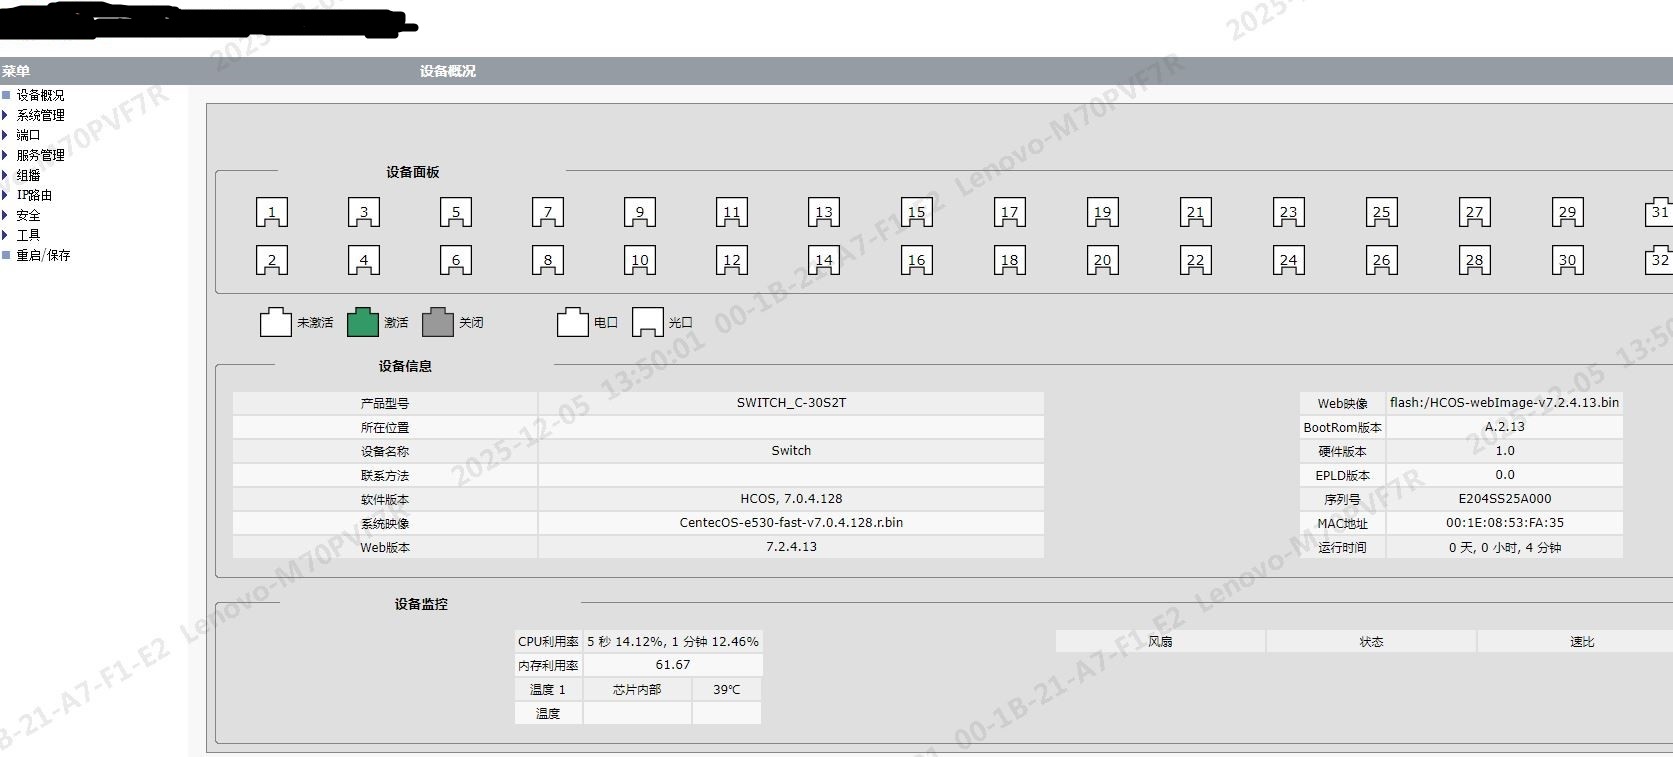Click port 21 icon
The height and width of the screenshot is (757, 1673).
coord(1196,212)
